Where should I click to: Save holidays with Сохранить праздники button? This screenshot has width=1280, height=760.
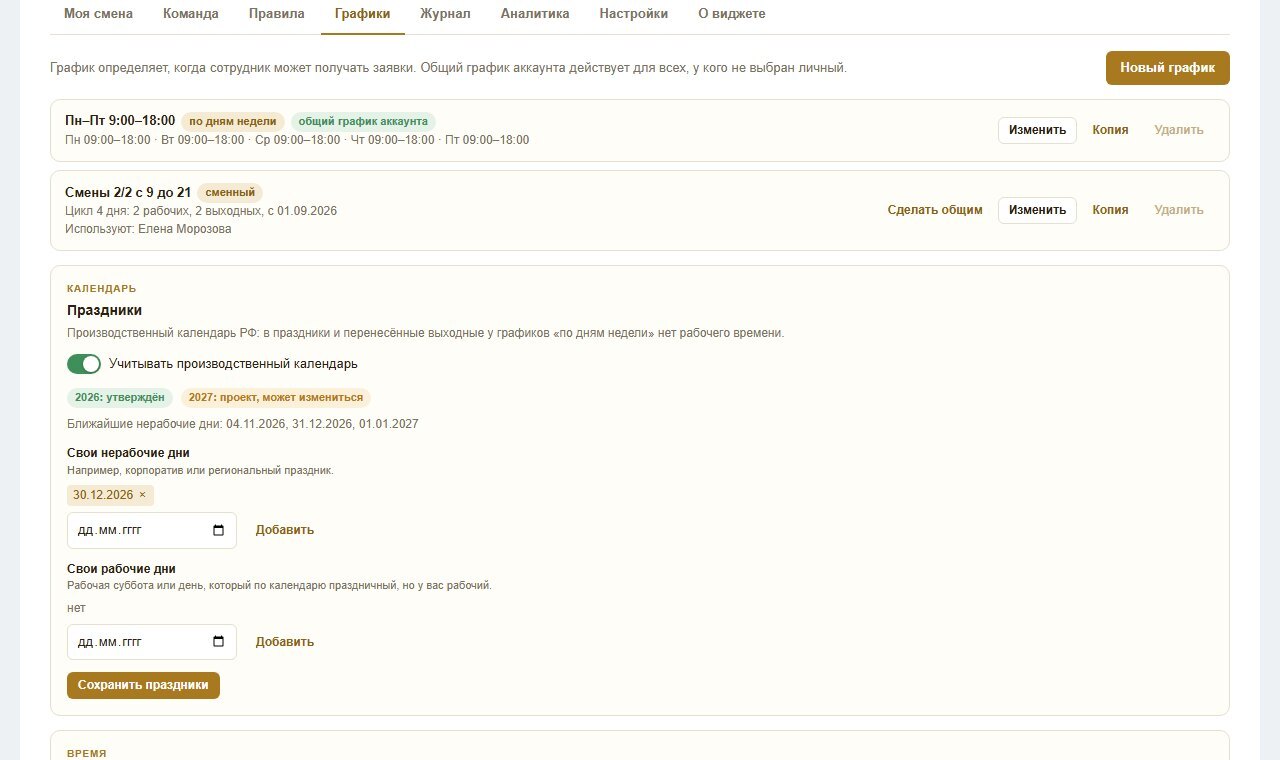pyautogui.click(x=143, y=685)
